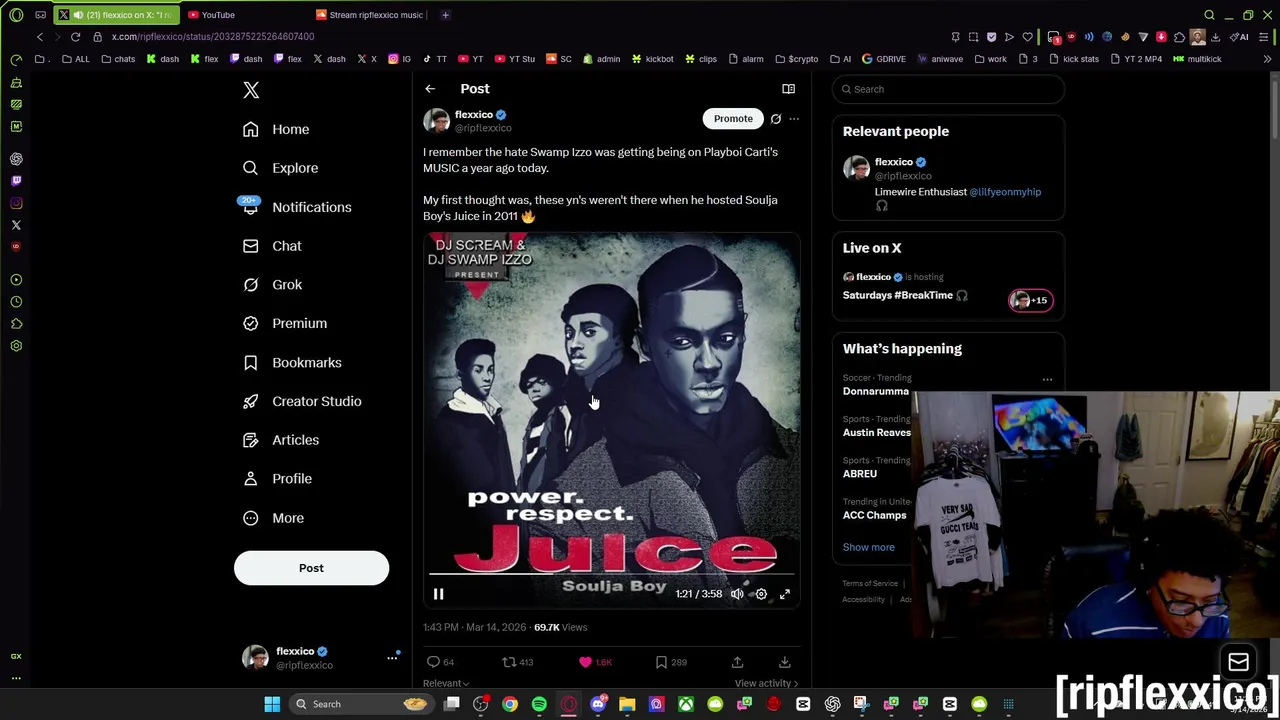Screen dimensions: 1280x720
Task: Go to the X Home page
Action: (277, 129)
